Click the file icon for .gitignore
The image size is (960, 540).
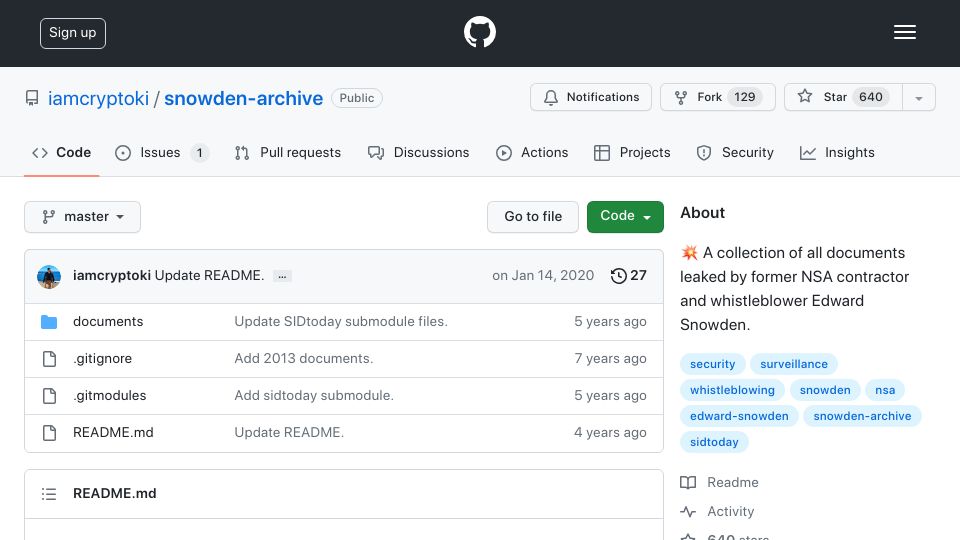[50, 359]
